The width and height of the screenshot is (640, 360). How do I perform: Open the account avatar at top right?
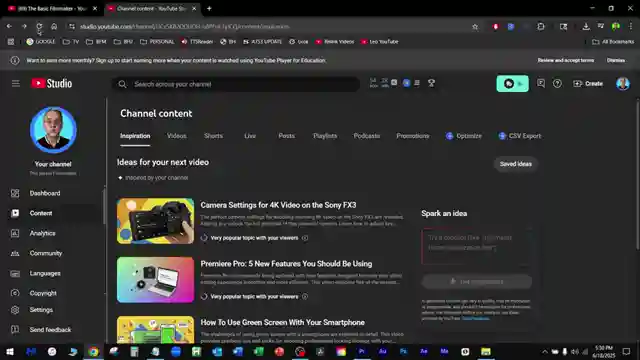pyautogui.click(x=622, y=84)
